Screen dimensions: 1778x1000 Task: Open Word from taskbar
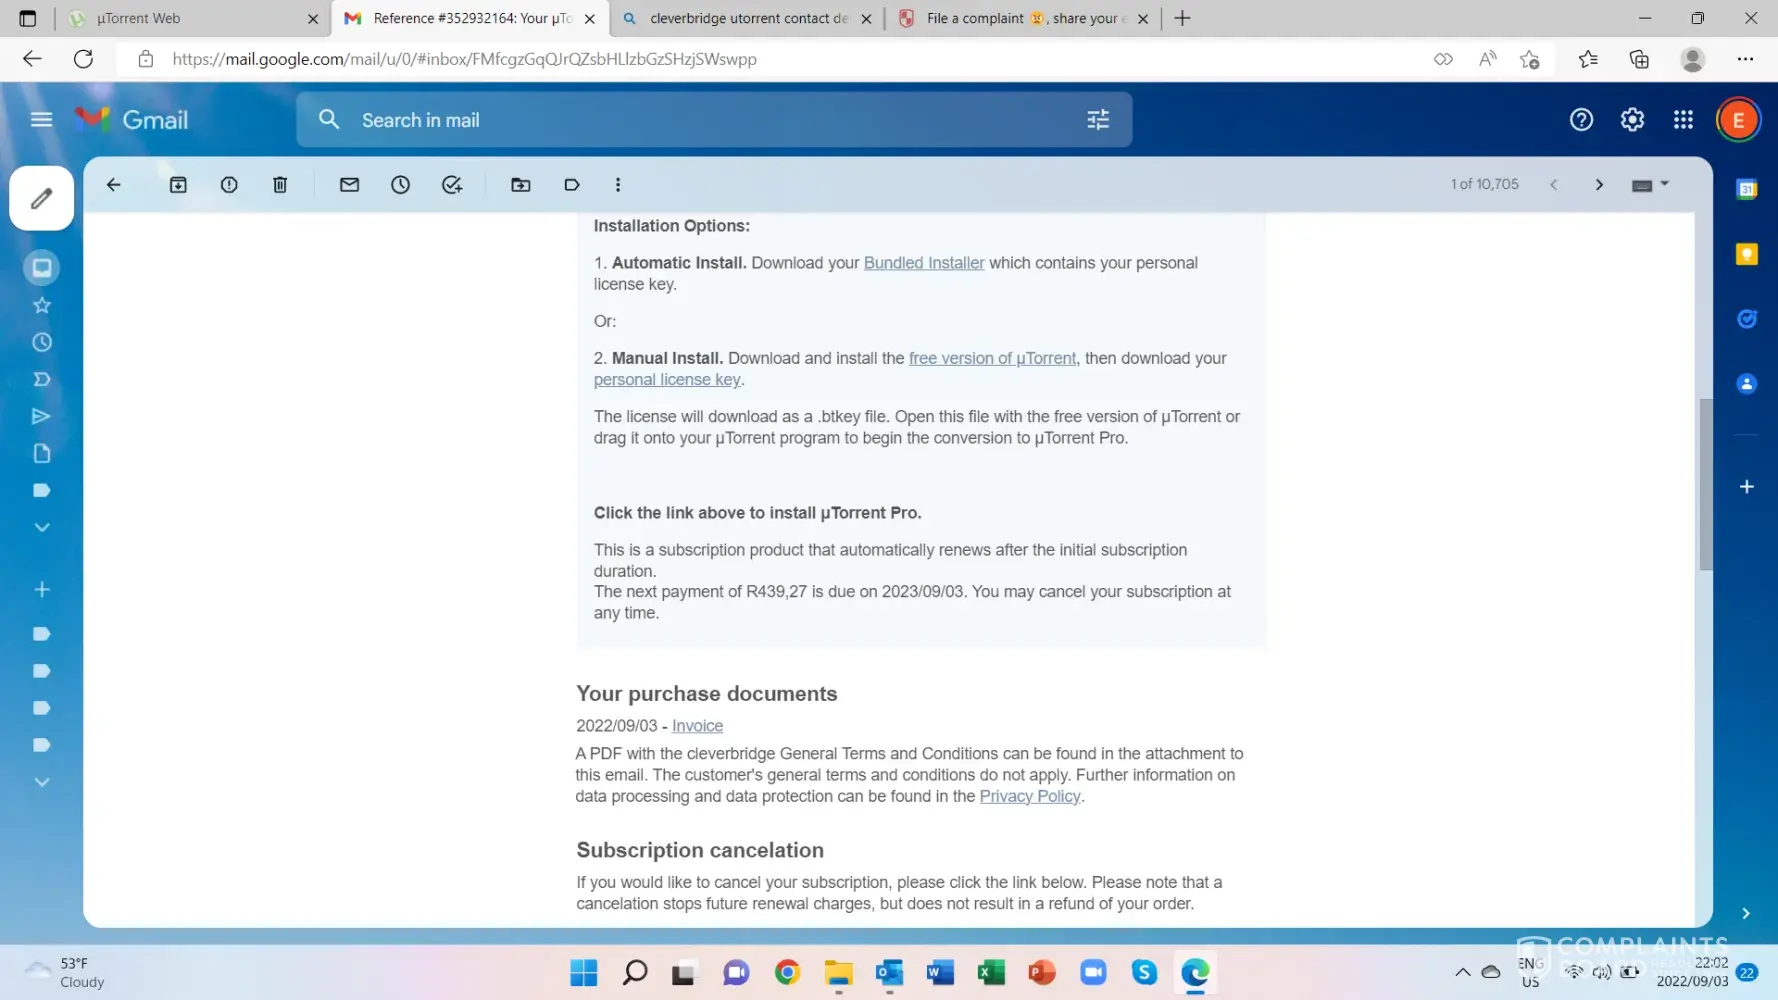click(x=940, y=972)
